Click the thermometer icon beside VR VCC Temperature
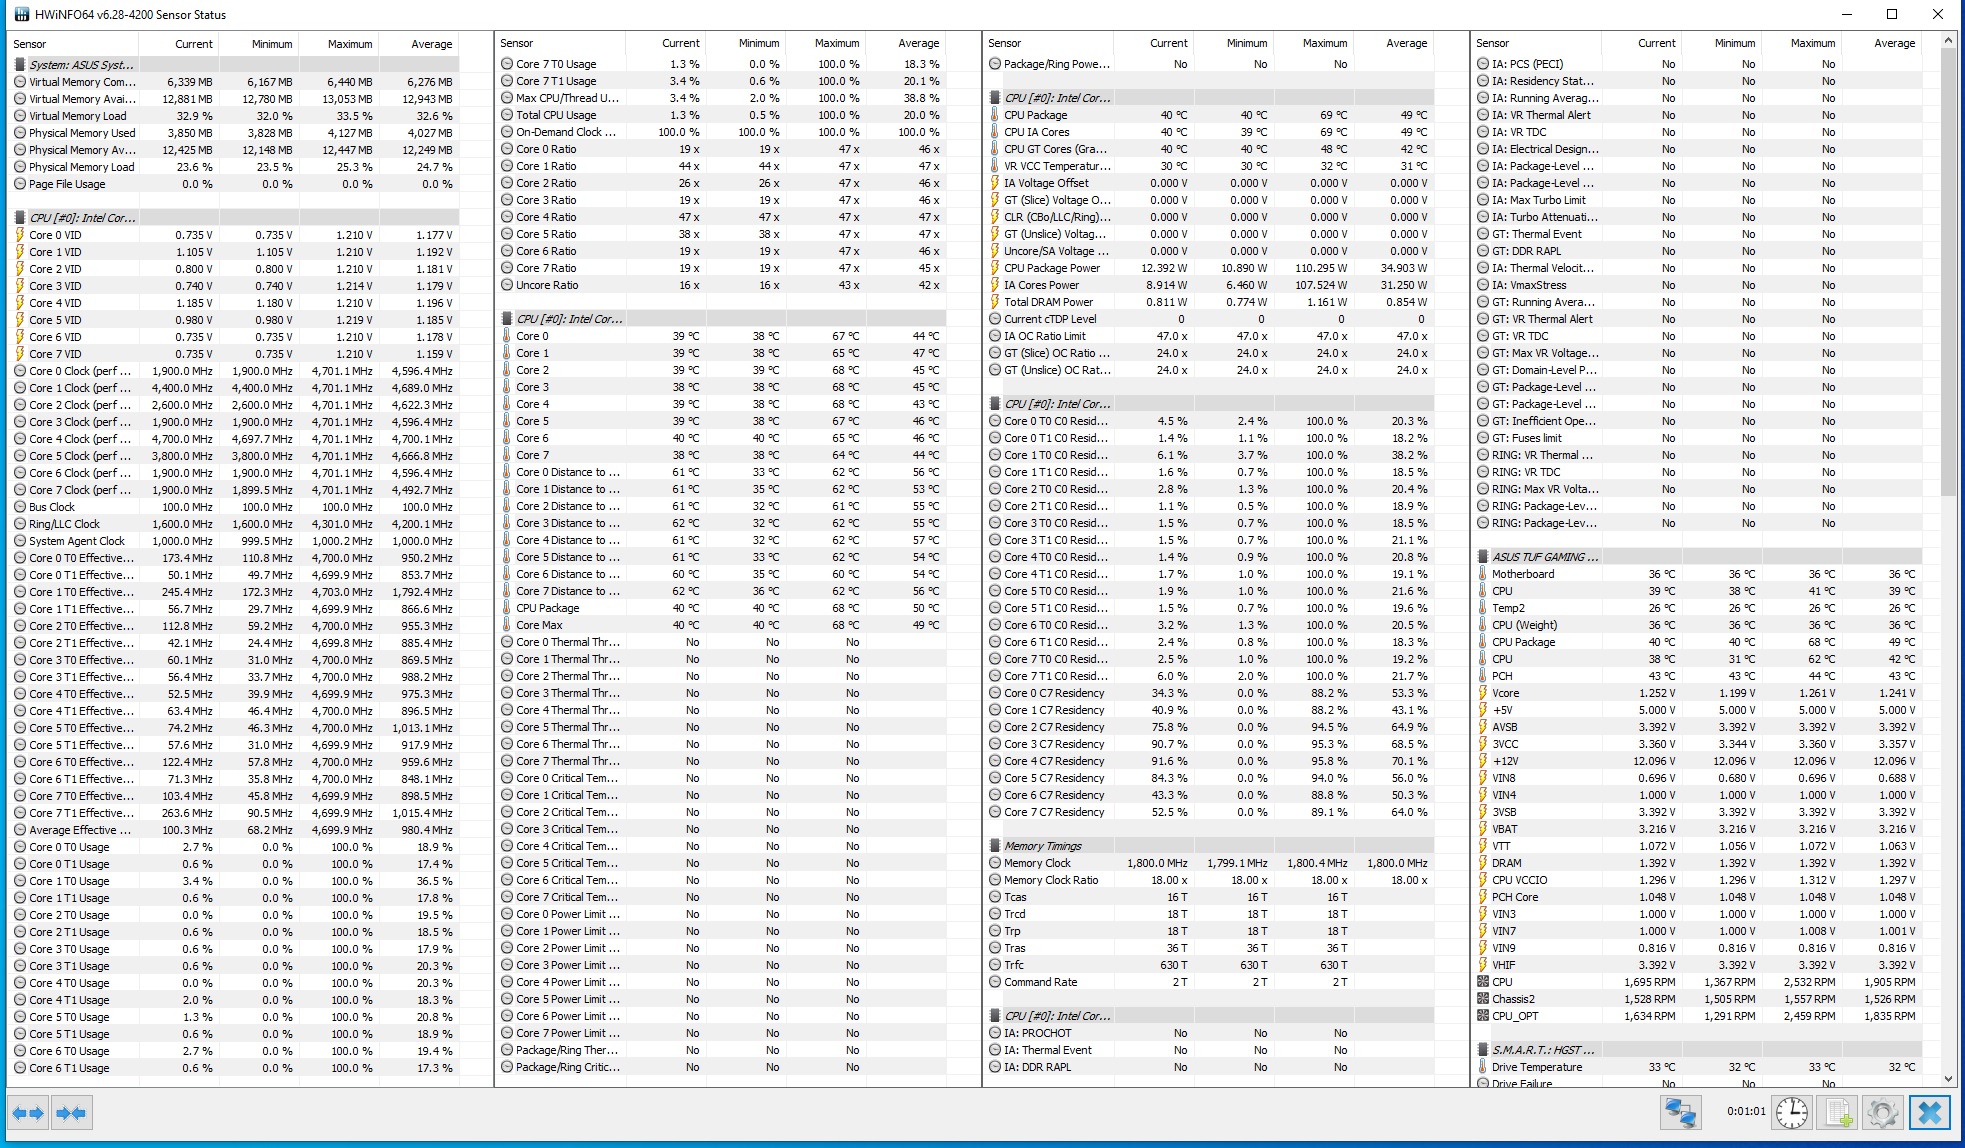The width and height of the screenshot is (1965, 1148). tap(995, 166)
